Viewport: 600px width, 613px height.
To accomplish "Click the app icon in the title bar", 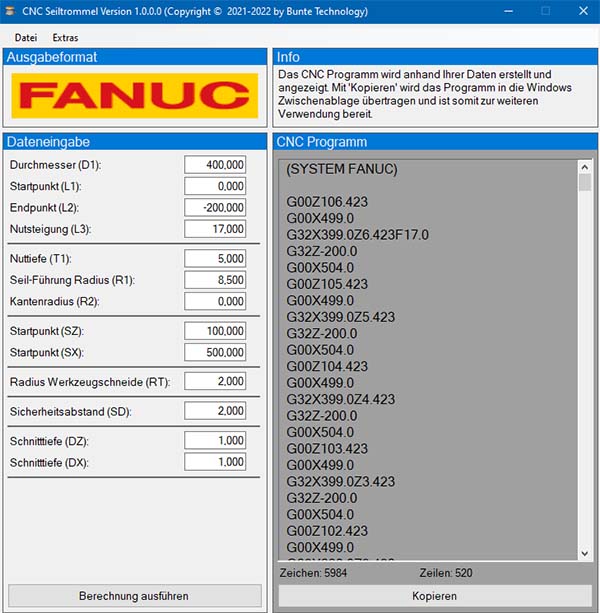I will 10,11.
